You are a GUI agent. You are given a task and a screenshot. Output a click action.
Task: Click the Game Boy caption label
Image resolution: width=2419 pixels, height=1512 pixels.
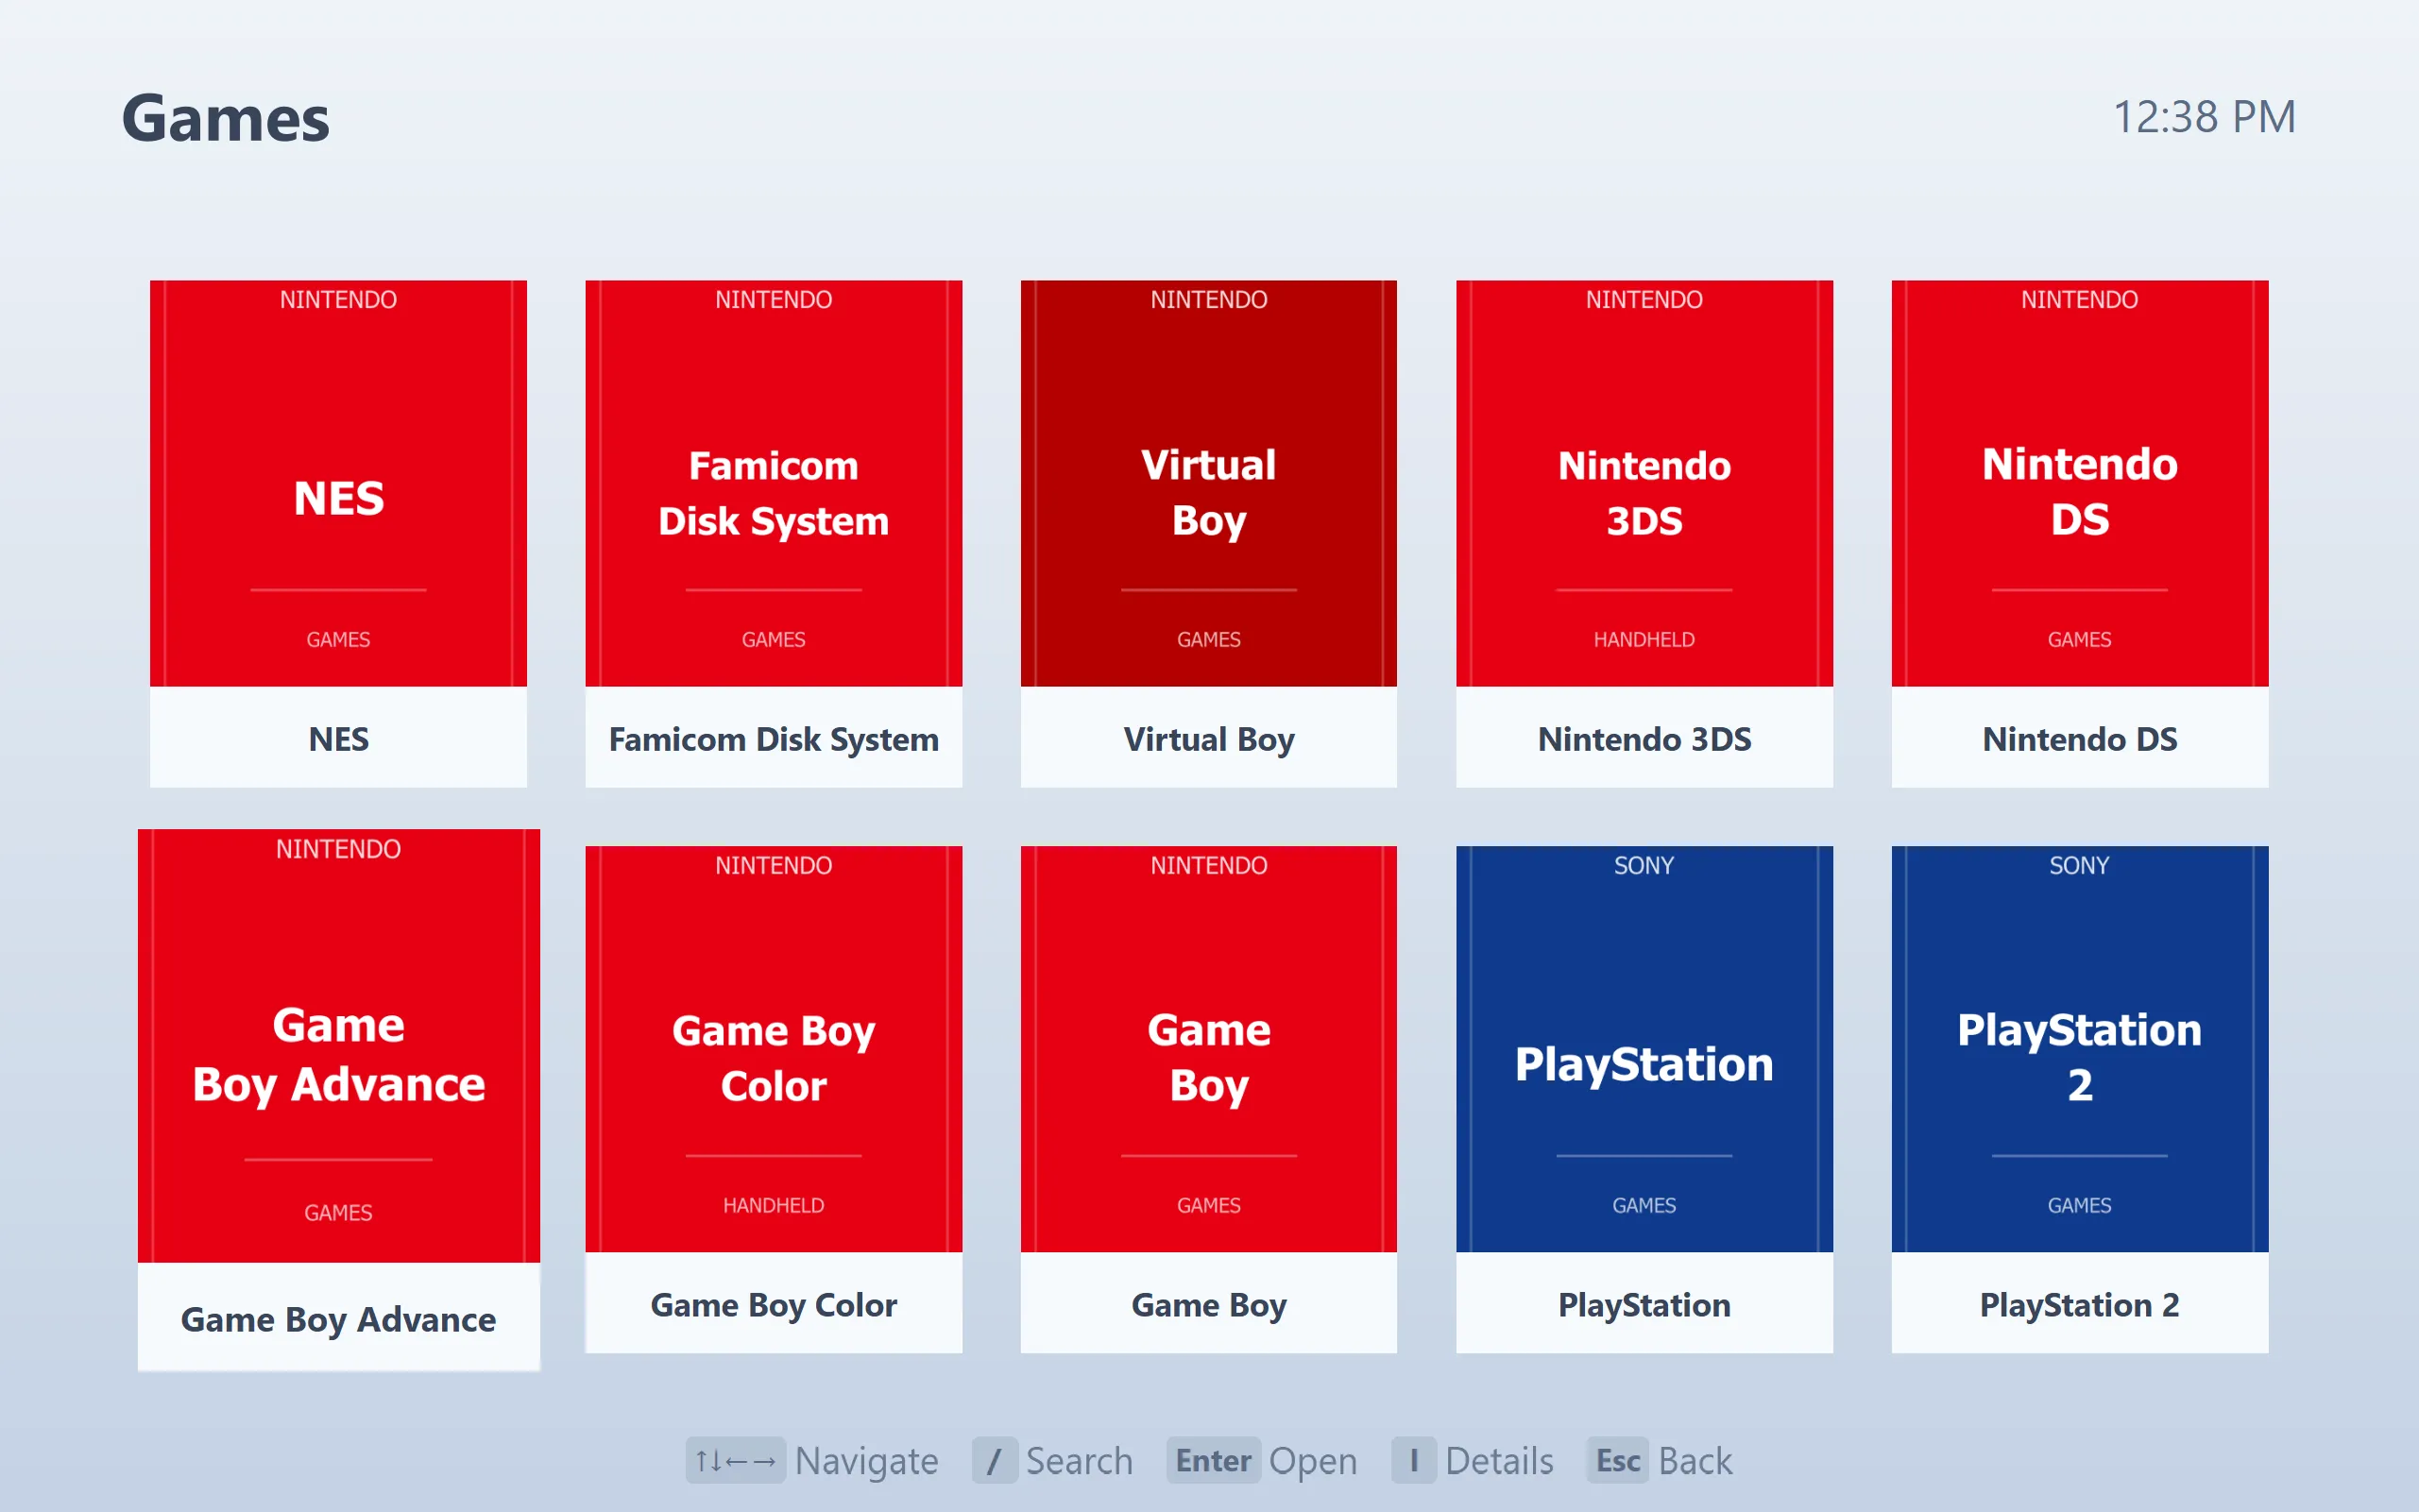[x=1208, y=1305]
